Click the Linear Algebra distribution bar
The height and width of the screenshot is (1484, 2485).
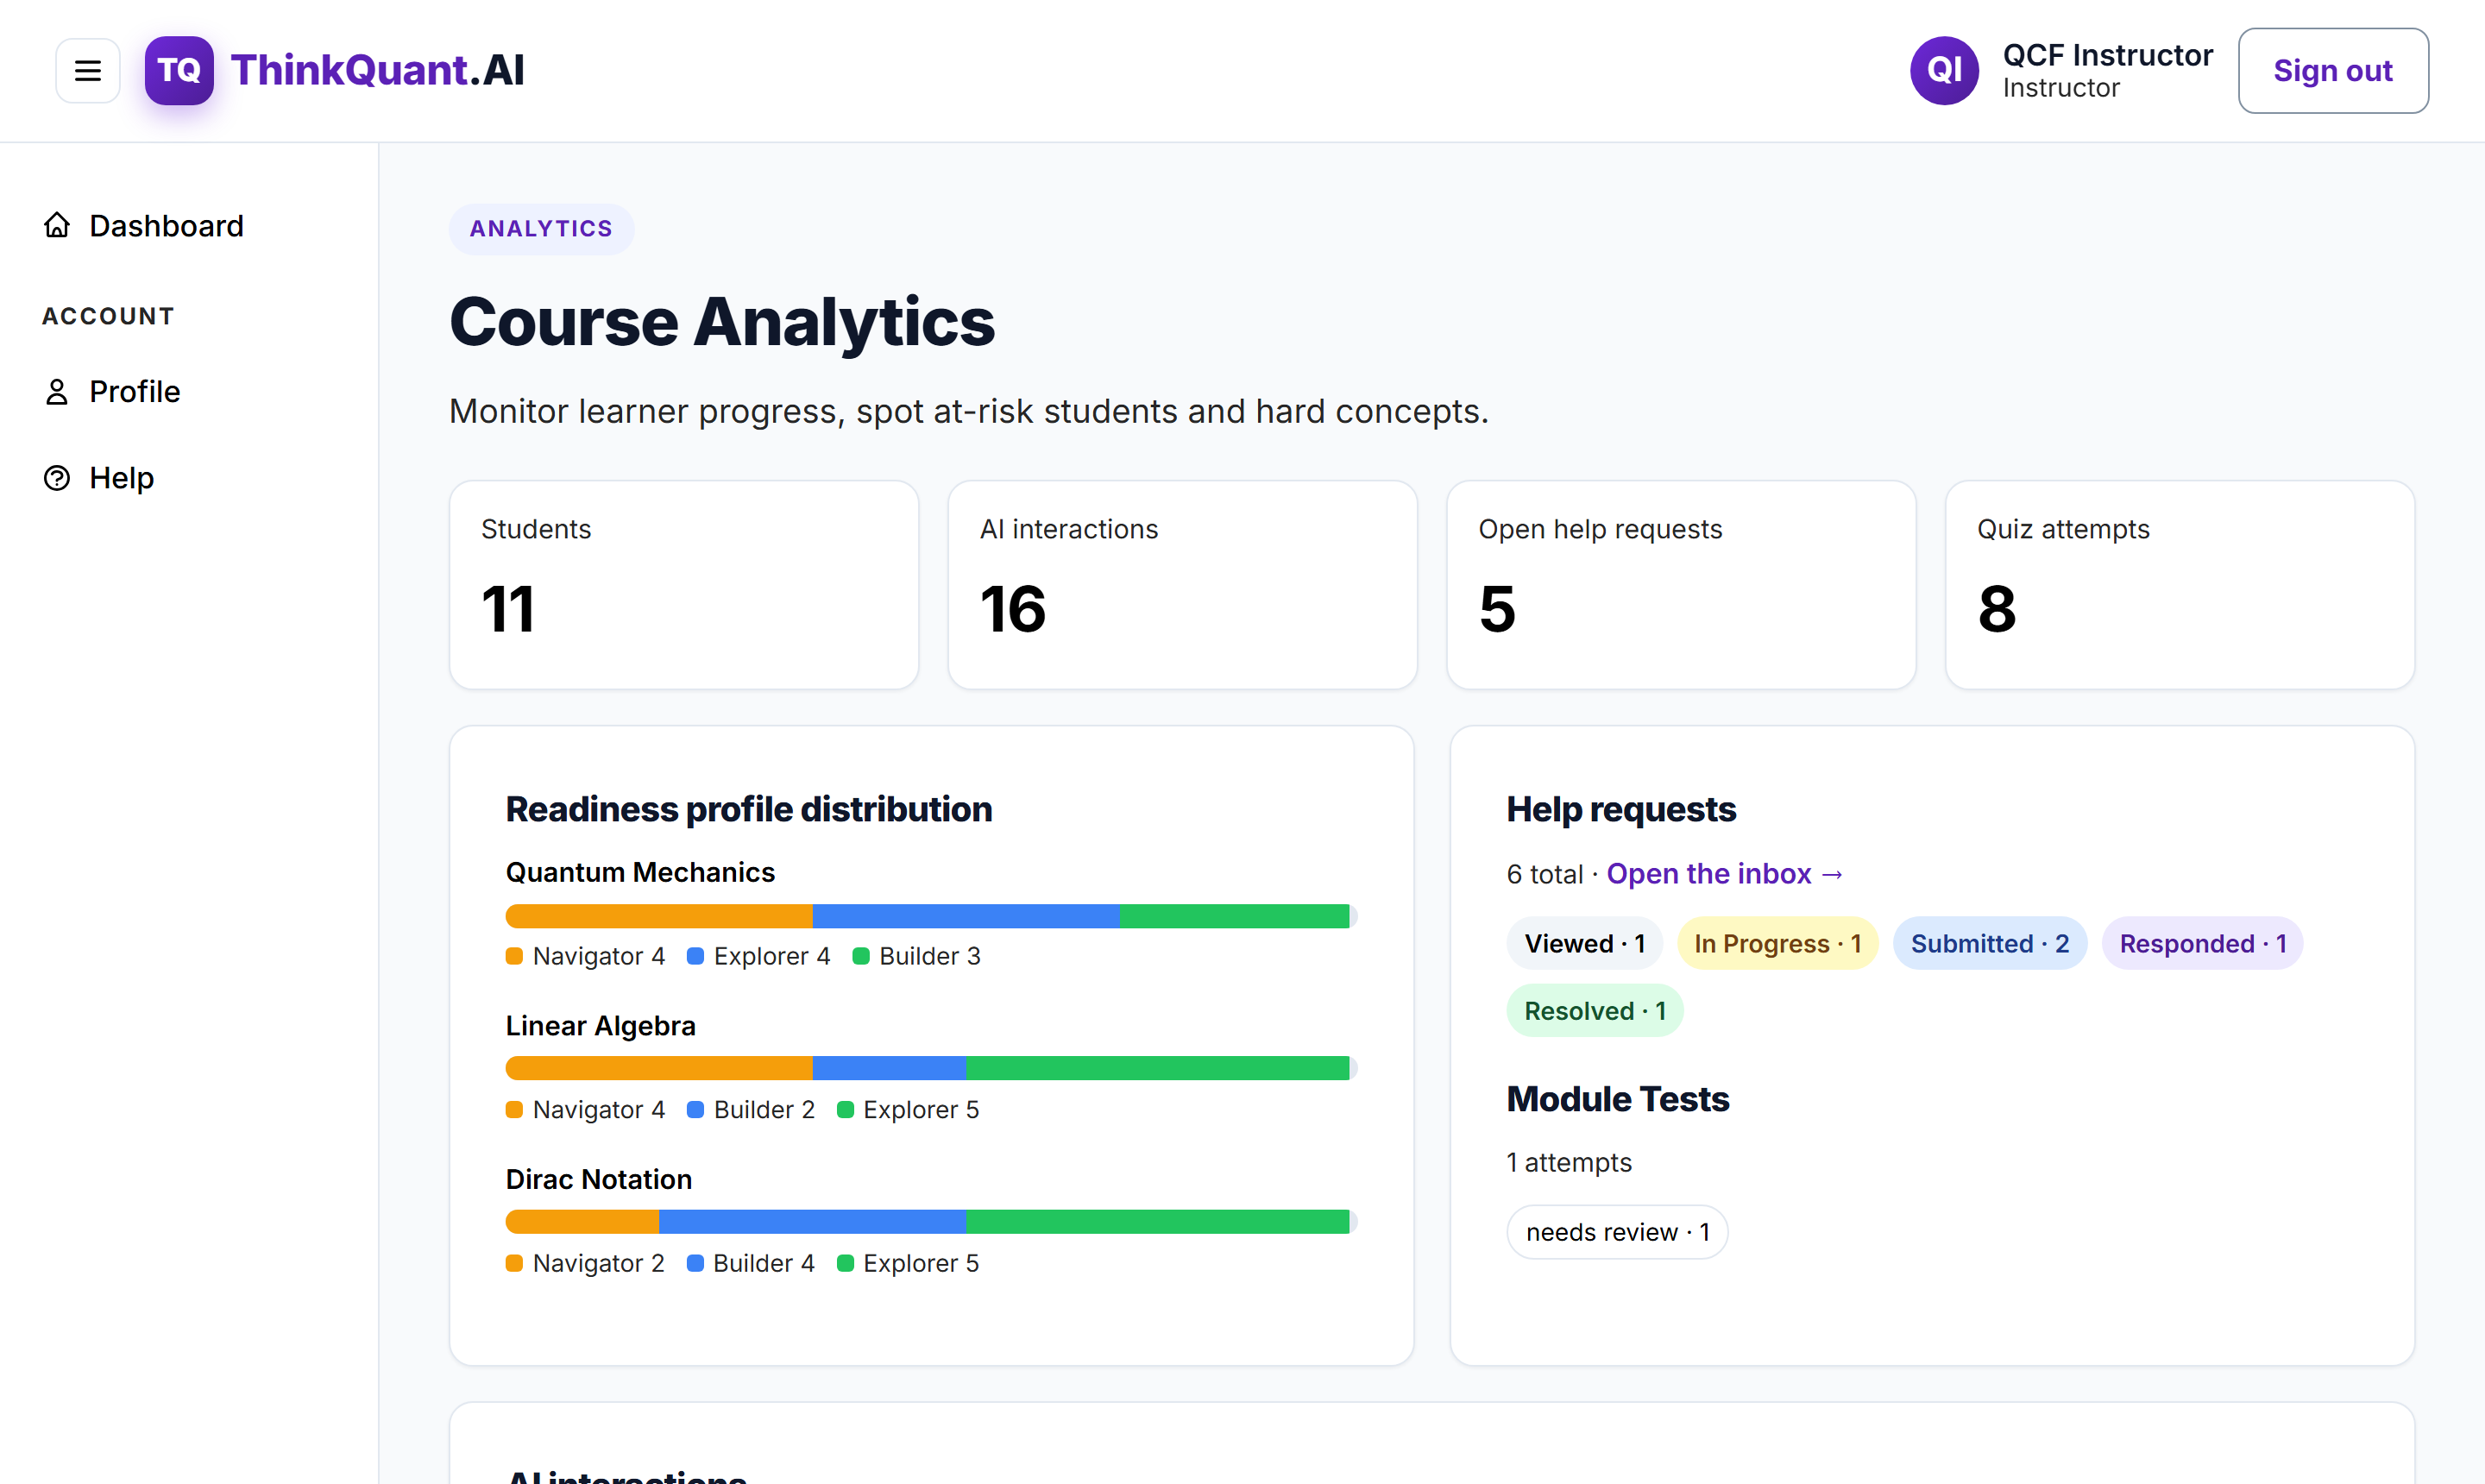coord(931,1068)
